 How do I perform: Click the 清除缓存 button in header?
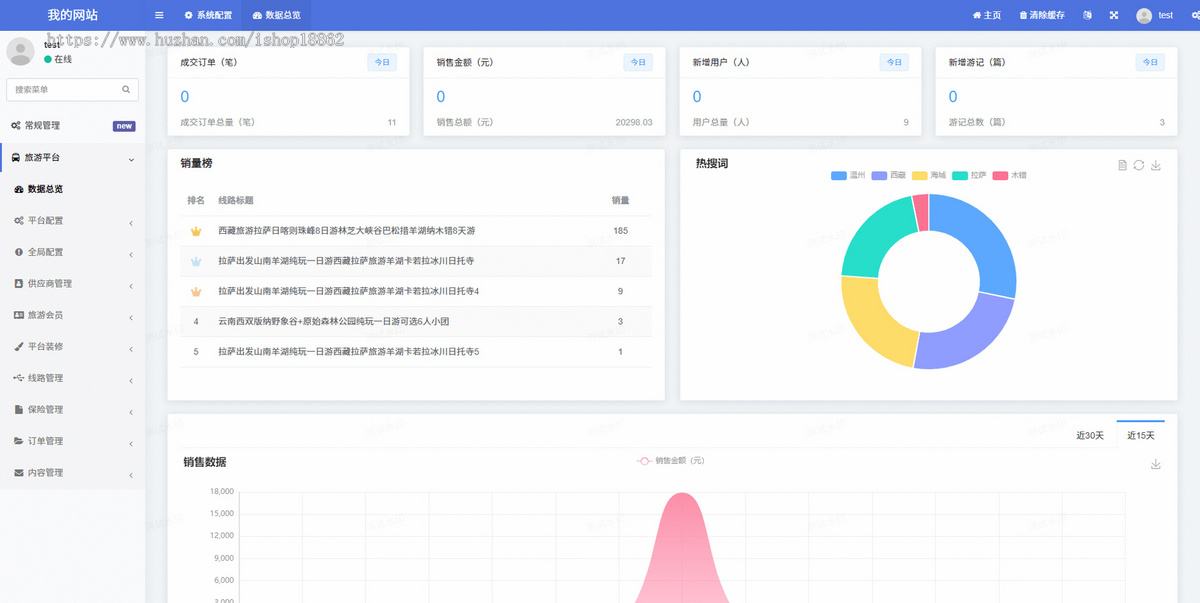click(1041, 15)
